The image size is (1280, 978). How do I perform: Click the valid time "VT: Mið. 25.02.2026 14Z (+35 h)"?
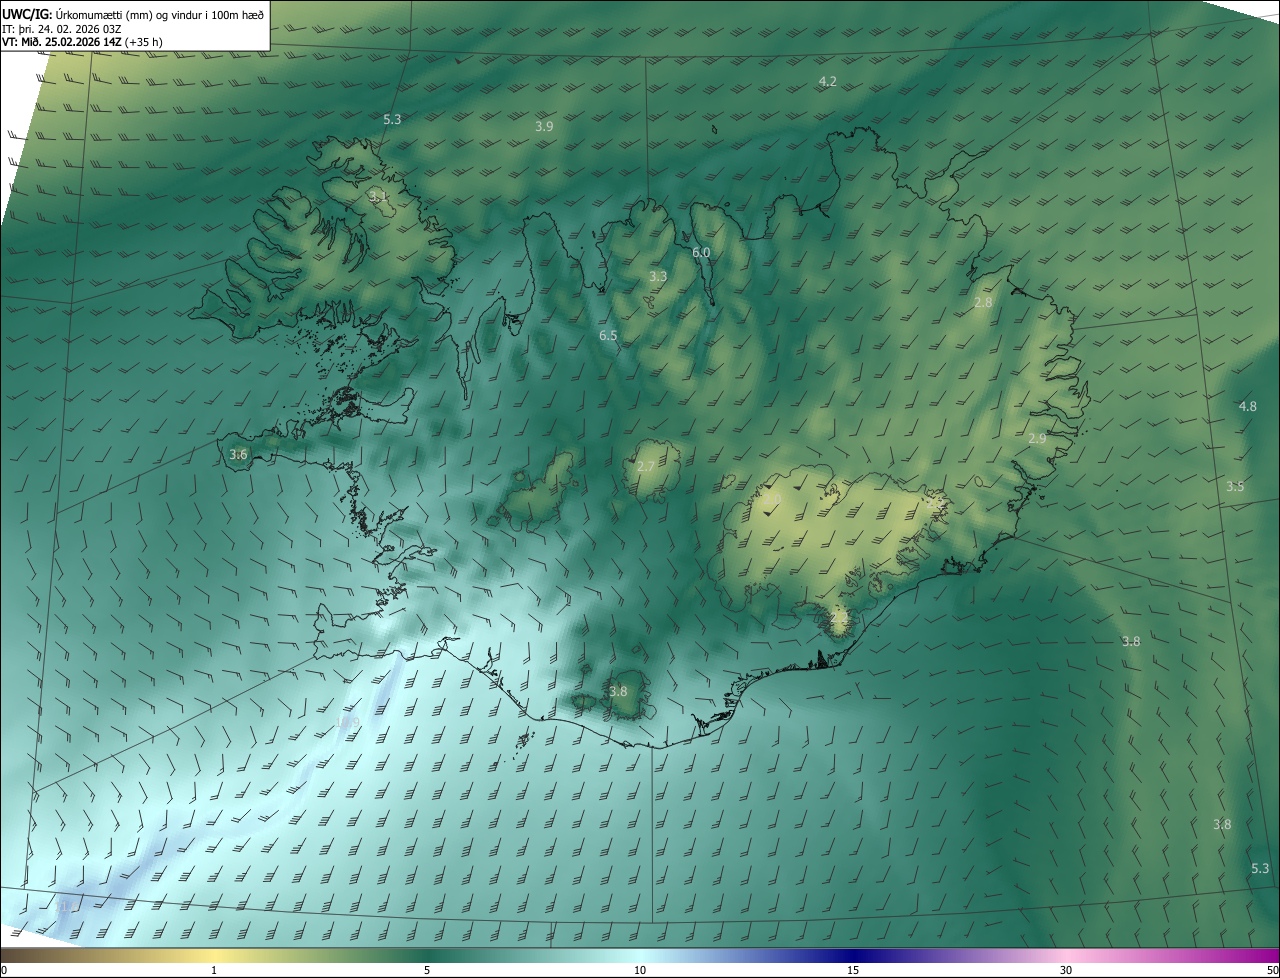tap(82, 42)
